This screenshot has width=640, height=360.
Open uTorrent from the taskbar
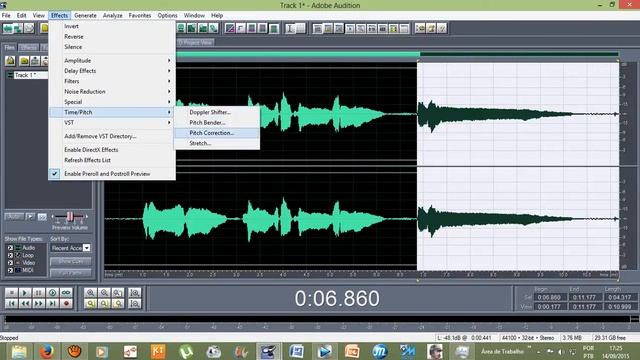[x=186, y=351]
